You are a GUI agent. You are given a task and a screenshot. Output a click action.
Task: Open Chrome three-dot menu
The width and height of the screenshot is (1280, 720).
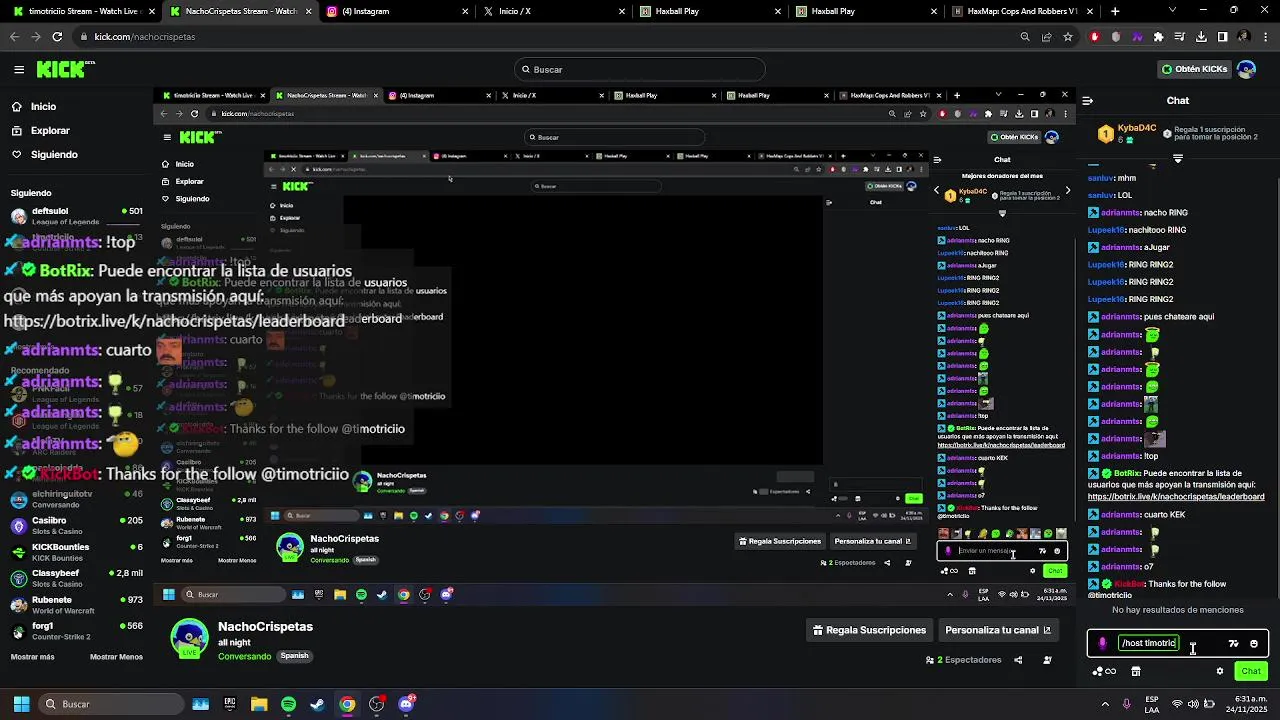[x=1265, y=36]
